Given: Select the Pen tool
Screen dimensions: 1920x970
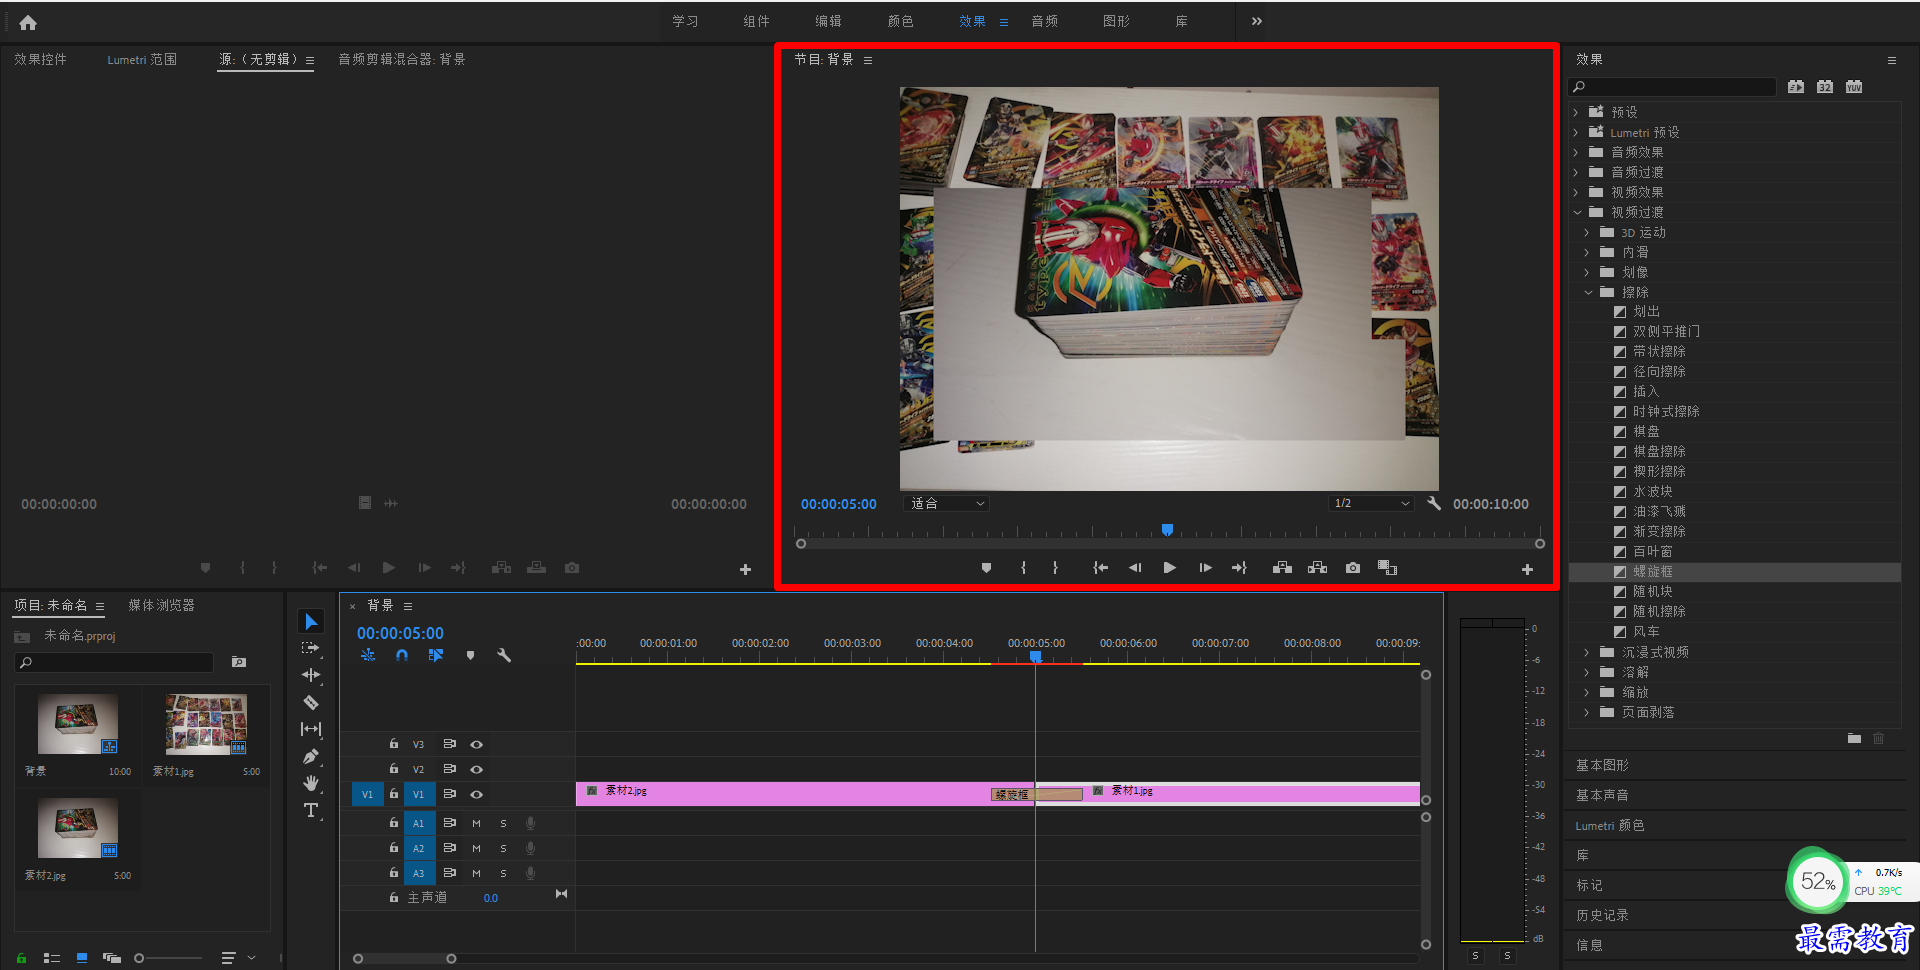Looking at the screenshot, I should click(311, 756).
